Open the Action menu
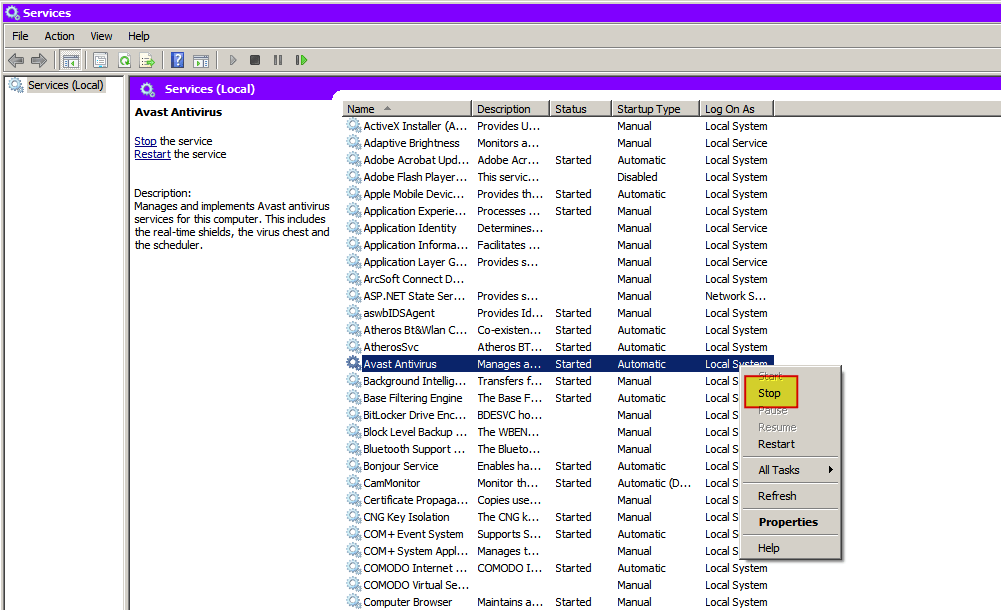1001x610 pixels. pos(59,35)
